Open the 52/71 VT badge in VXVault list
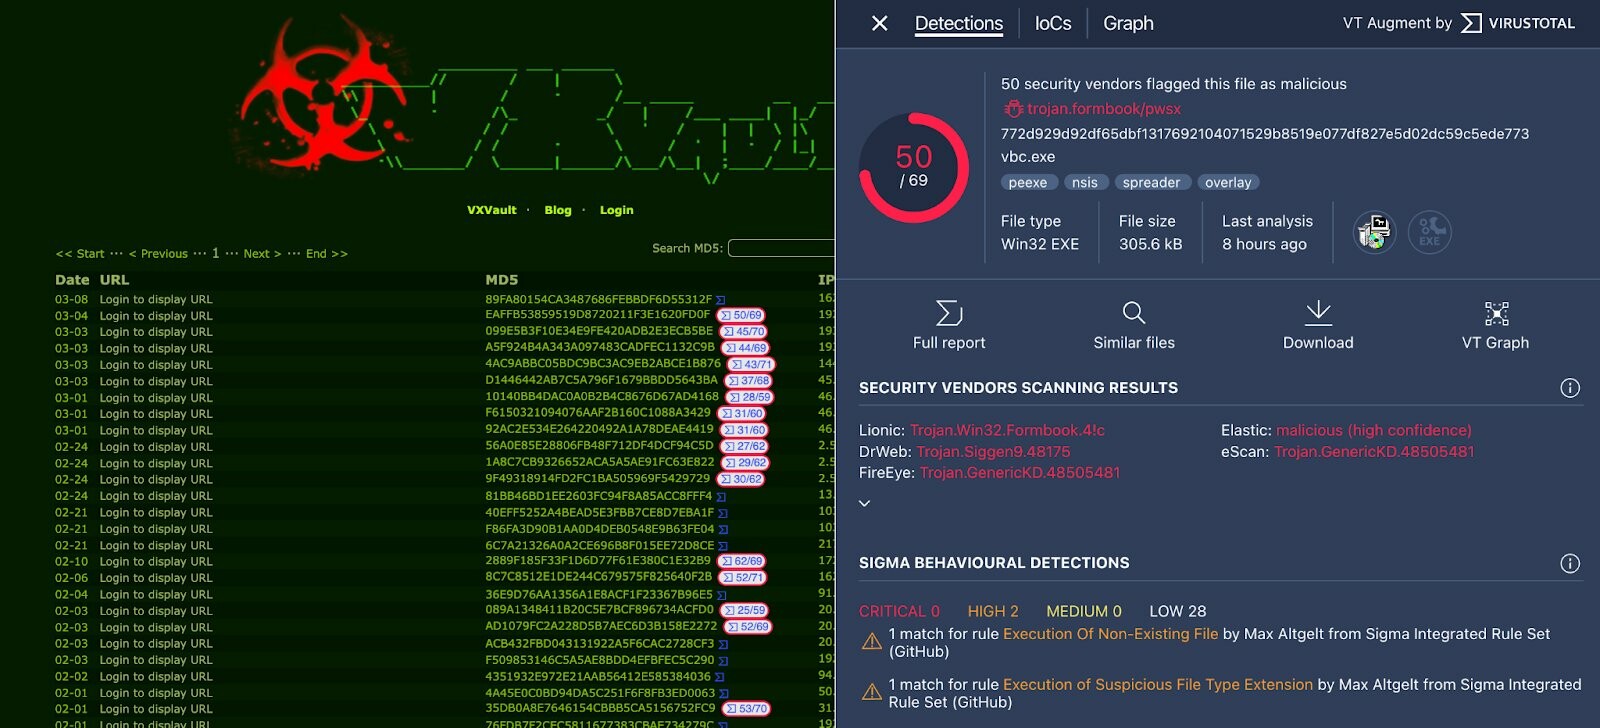Viewport: 1600px width, 728px height. pyautogui.click(x=743, y=577)
